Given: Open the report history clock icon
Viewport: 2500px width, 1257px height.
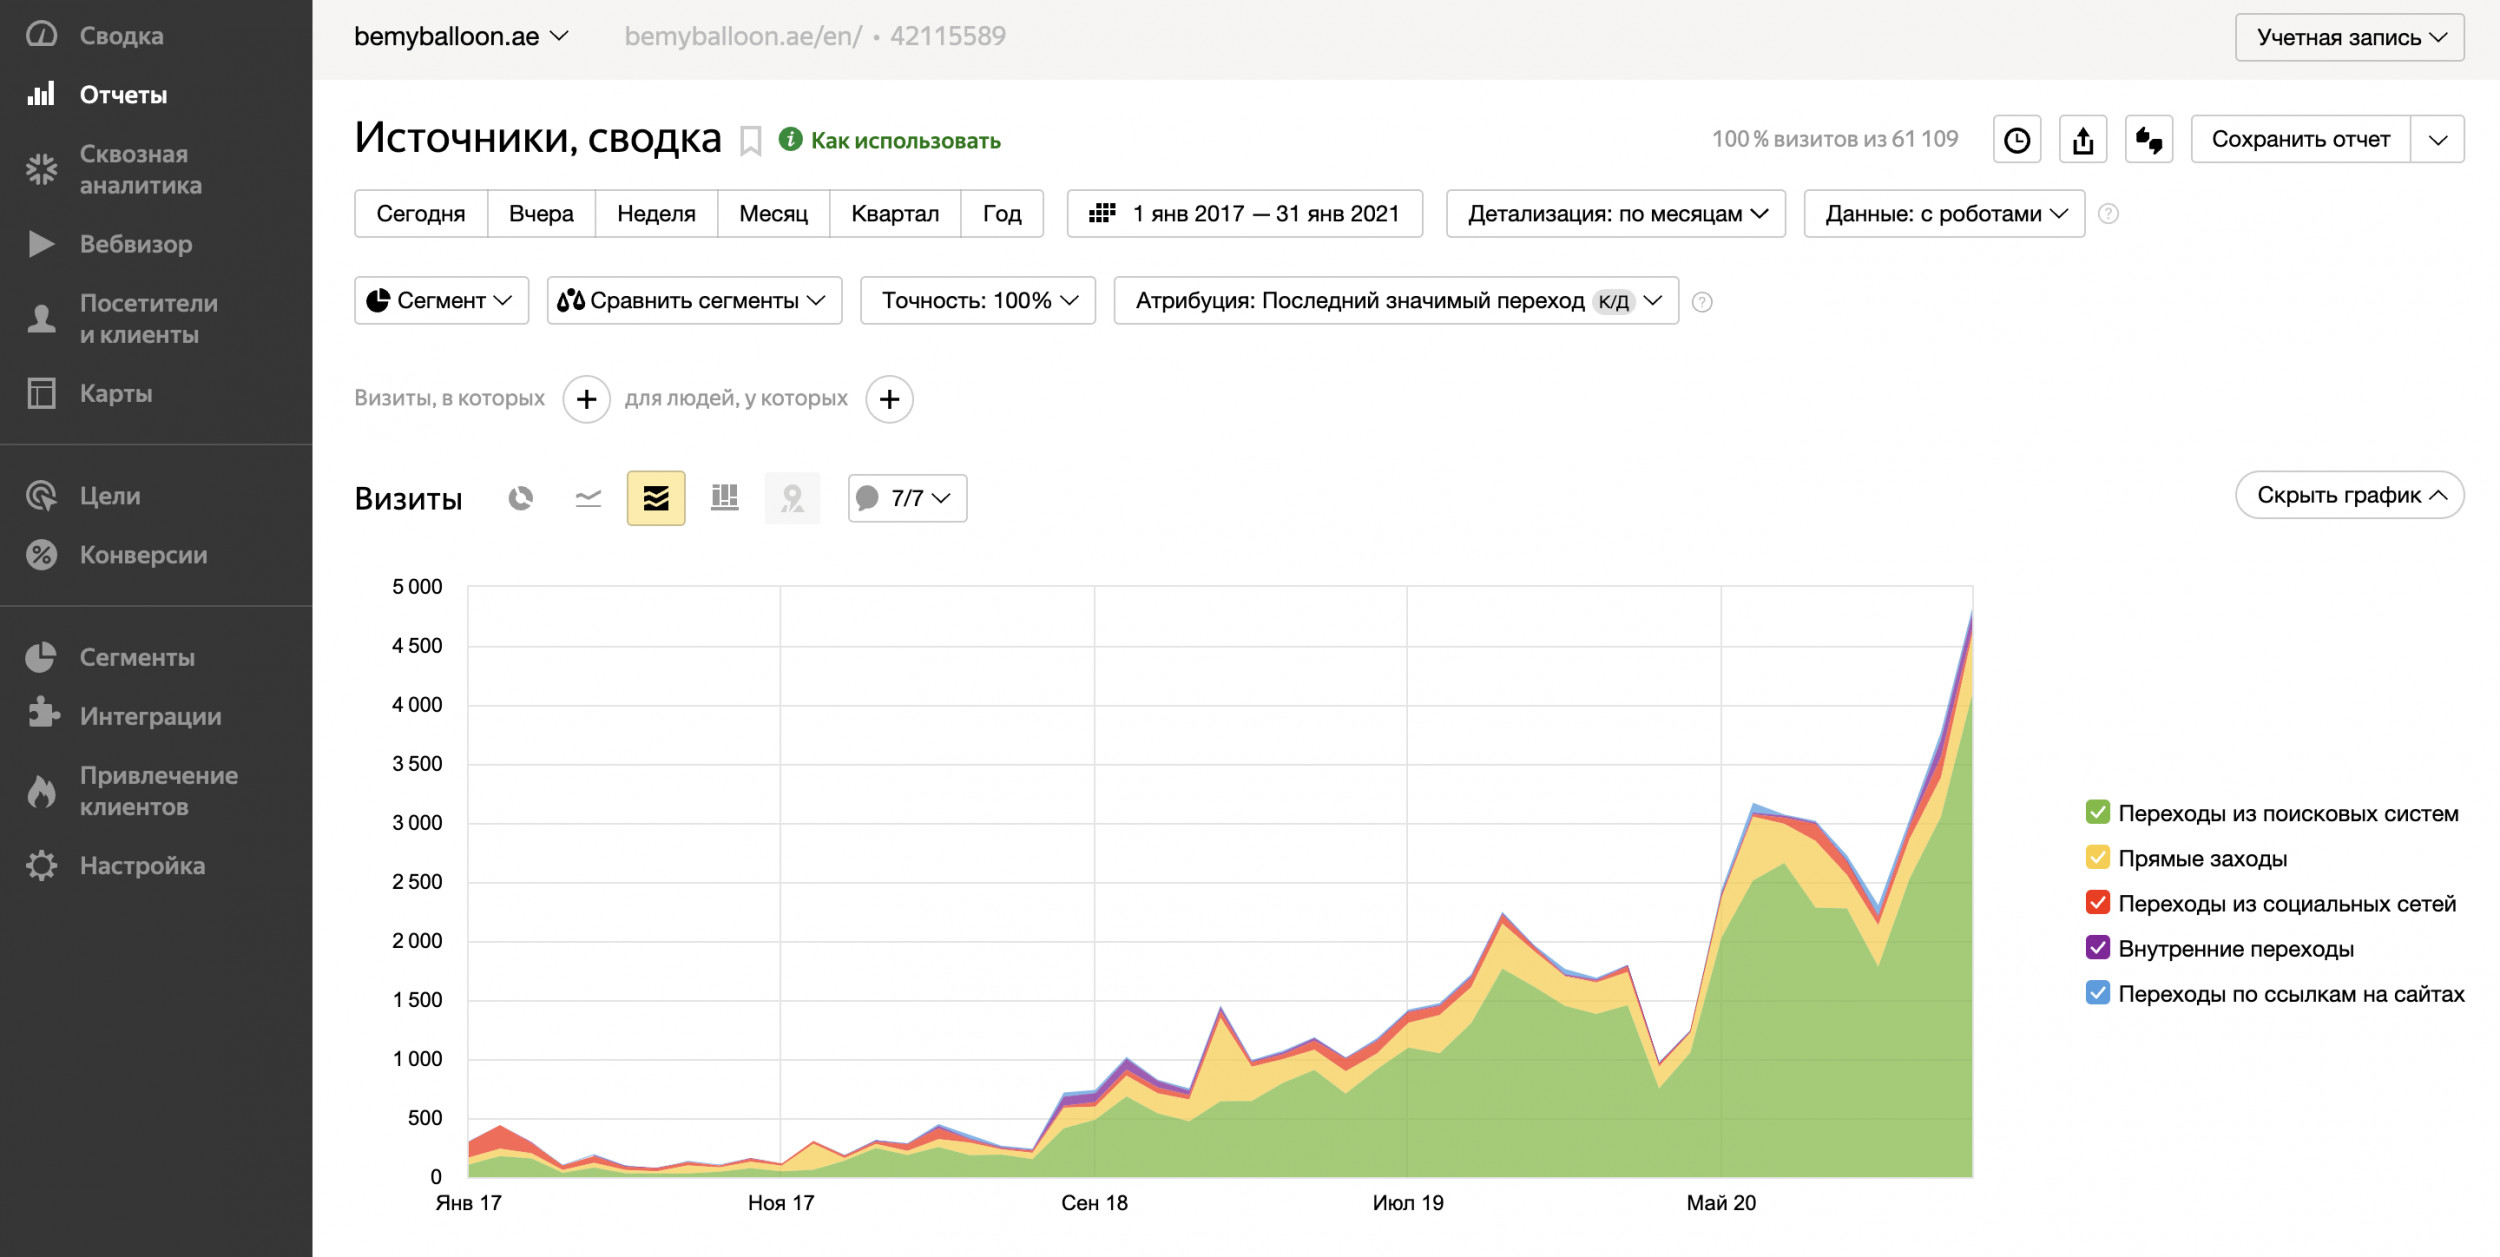Looking at the screenshot, I should 2017,140.
